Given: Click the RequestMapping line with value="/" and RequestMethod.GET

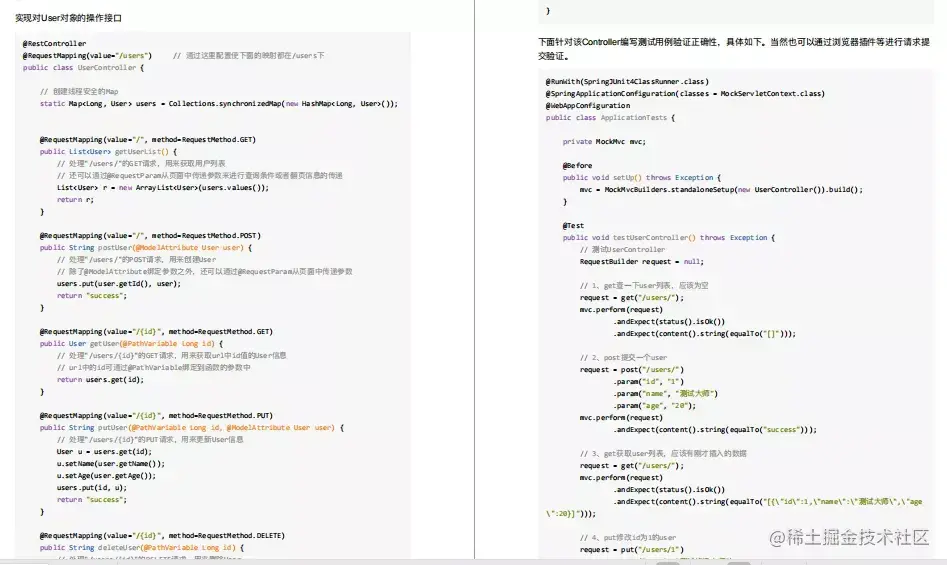Looking at the screenshot, I should click(x=148, y=139).
